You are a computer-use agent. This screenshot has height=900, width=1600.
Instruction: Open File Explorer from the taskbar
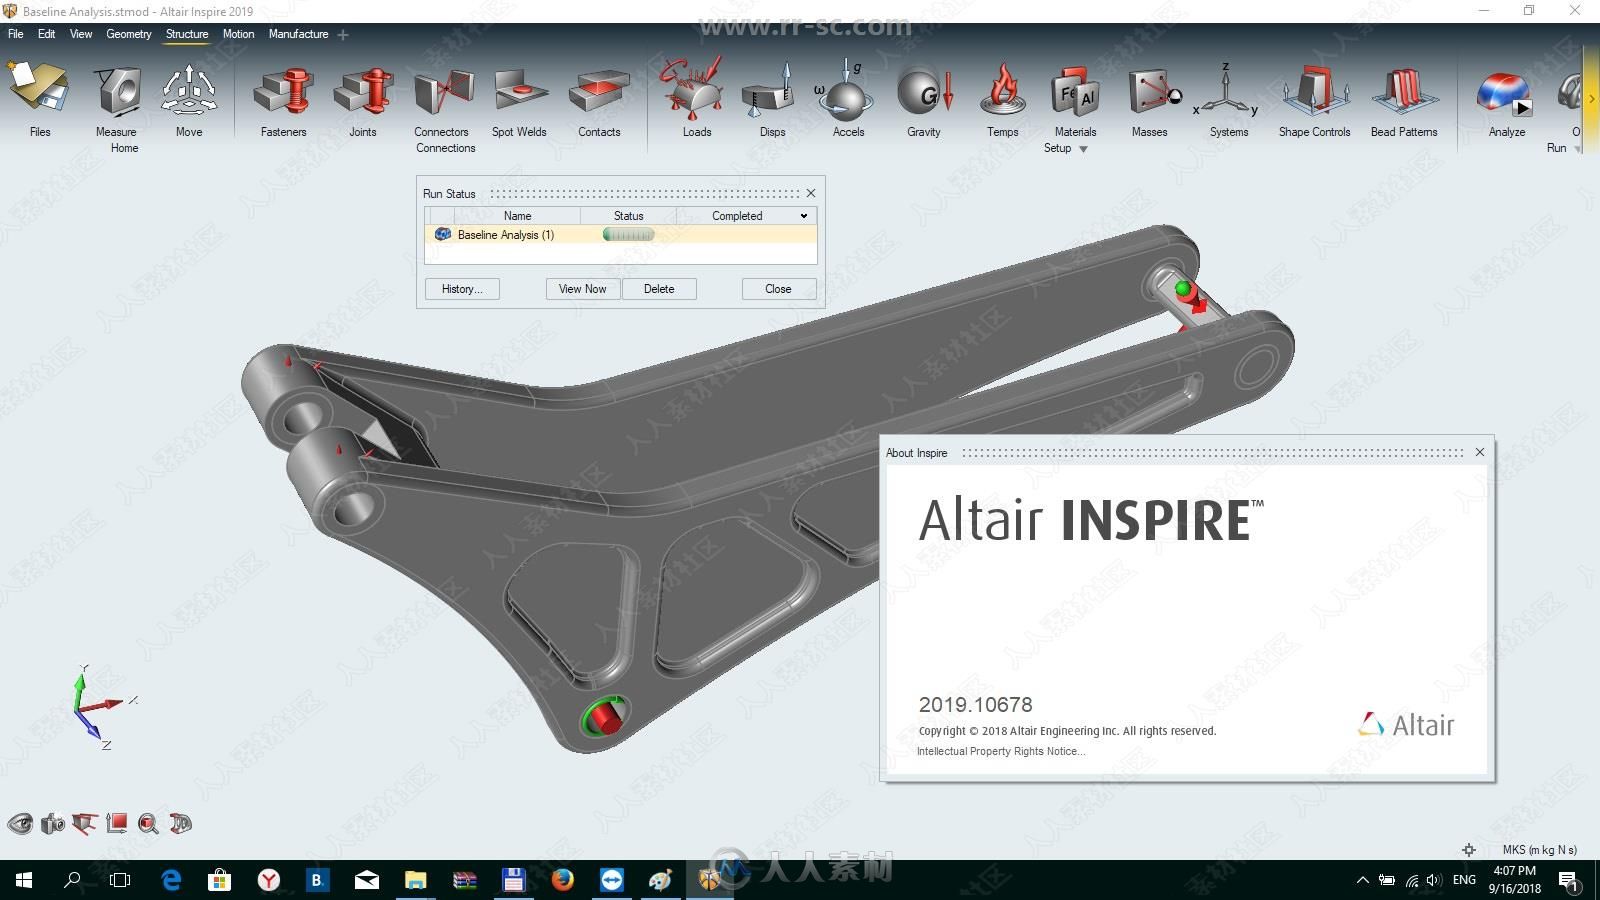(415, 880)
